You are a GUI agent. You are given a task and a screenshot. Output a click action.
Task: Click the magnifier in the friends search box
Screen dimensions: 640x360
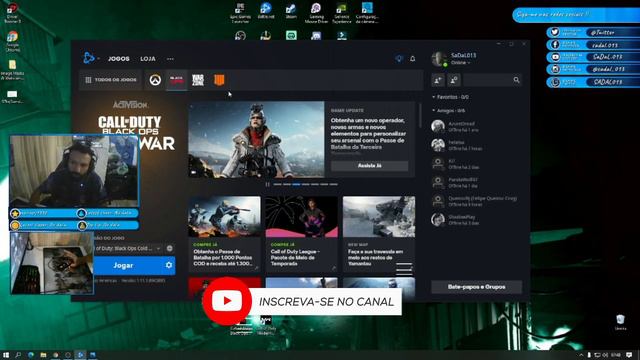point(516,80)
